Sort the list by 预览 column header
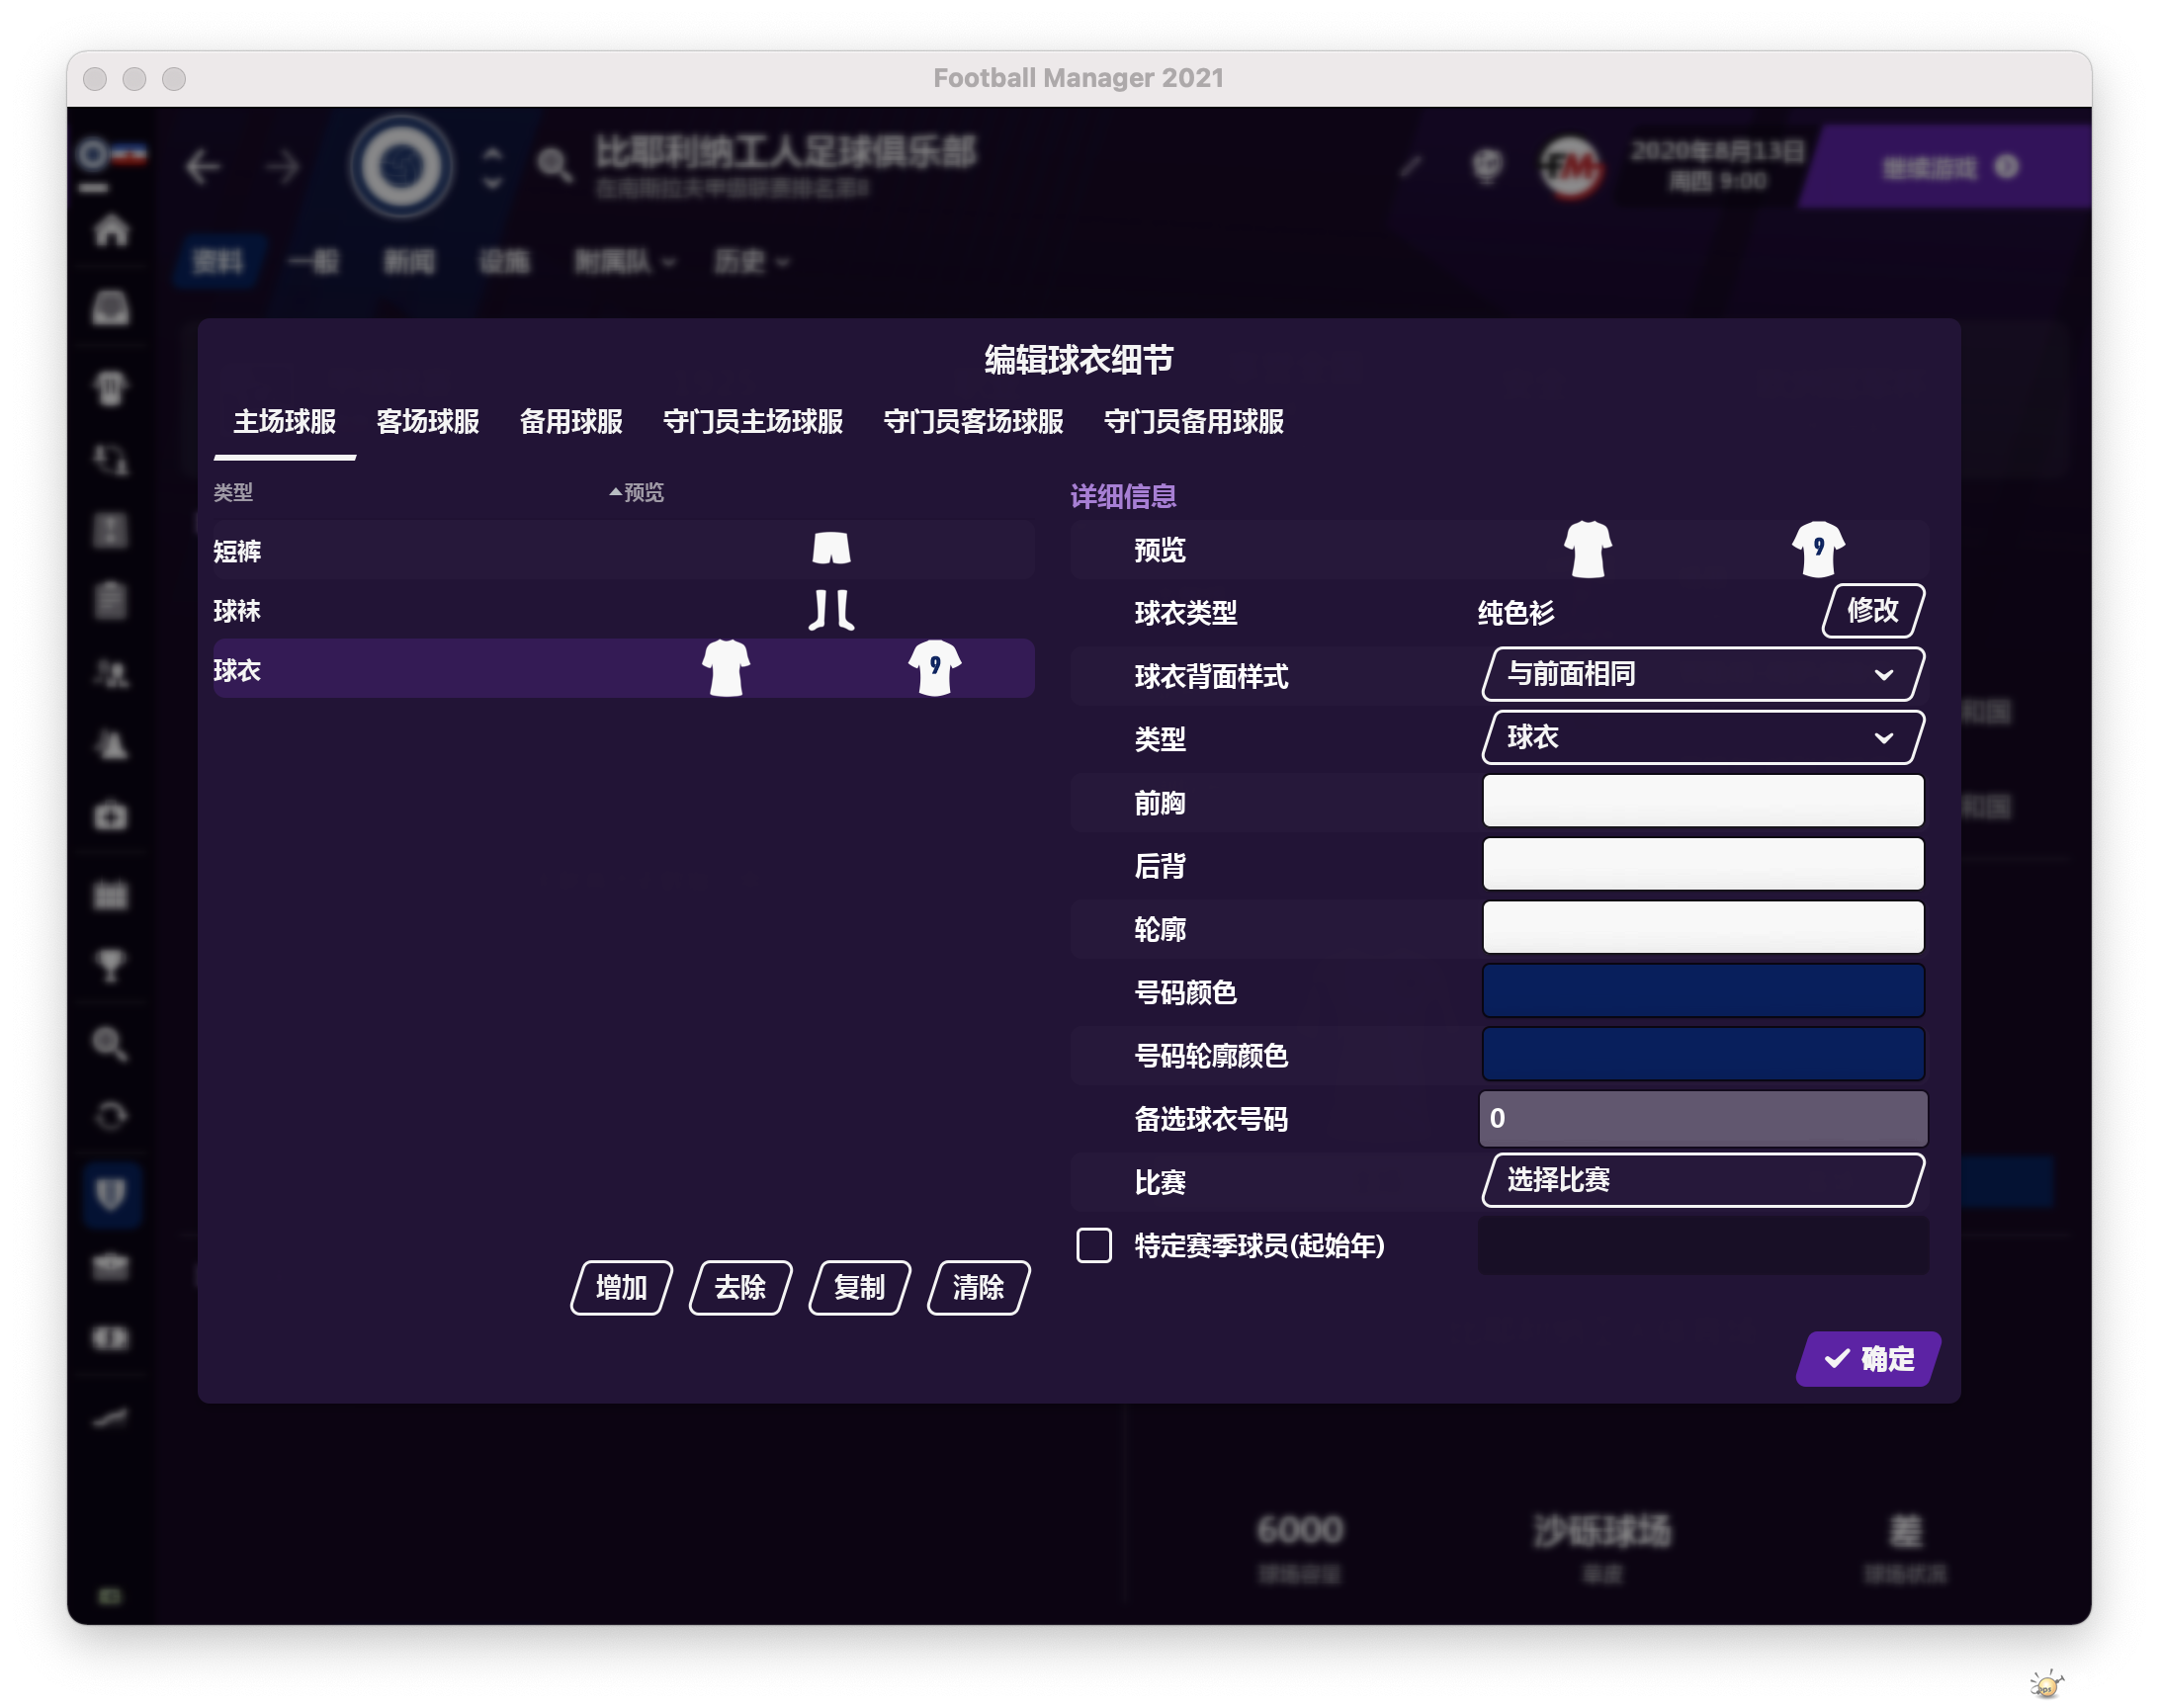The image size is (2159, 1708). click(641, 492)
